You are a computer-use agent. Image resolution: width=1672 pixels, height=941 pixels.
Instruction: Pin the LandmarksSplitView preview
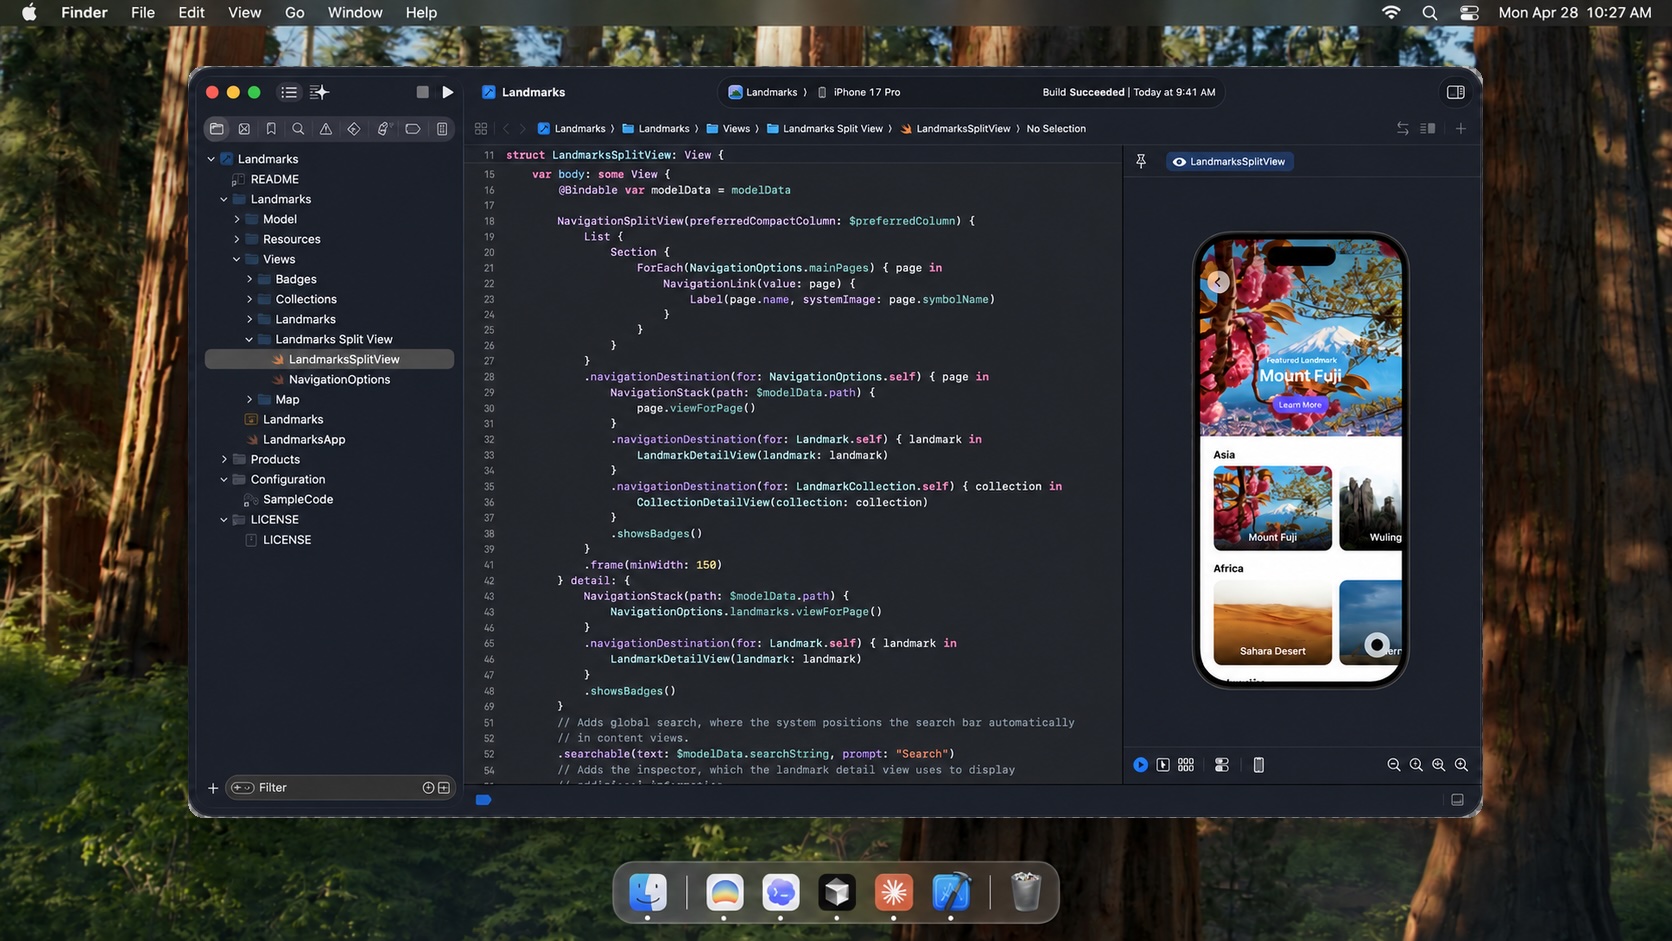[x=1141, y=161]
